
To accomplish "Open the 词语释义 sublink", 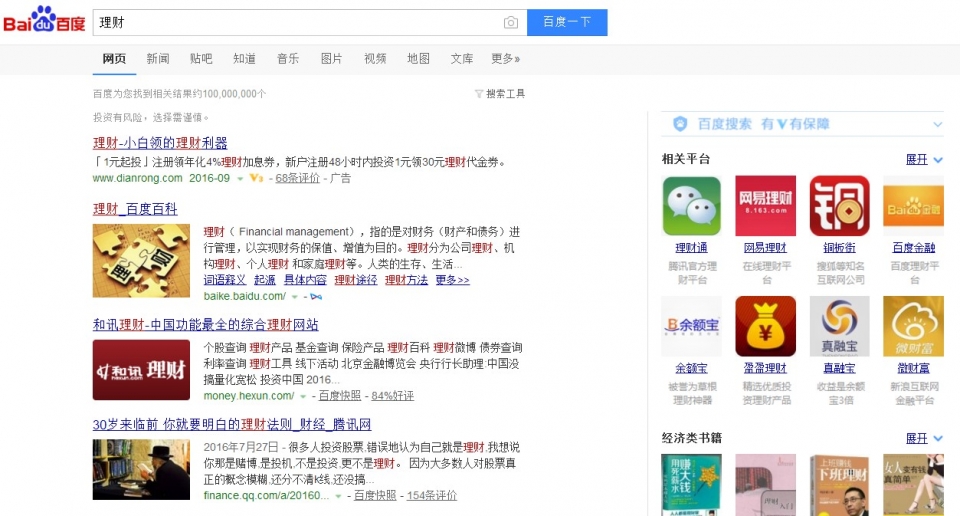I will (225, 280).
